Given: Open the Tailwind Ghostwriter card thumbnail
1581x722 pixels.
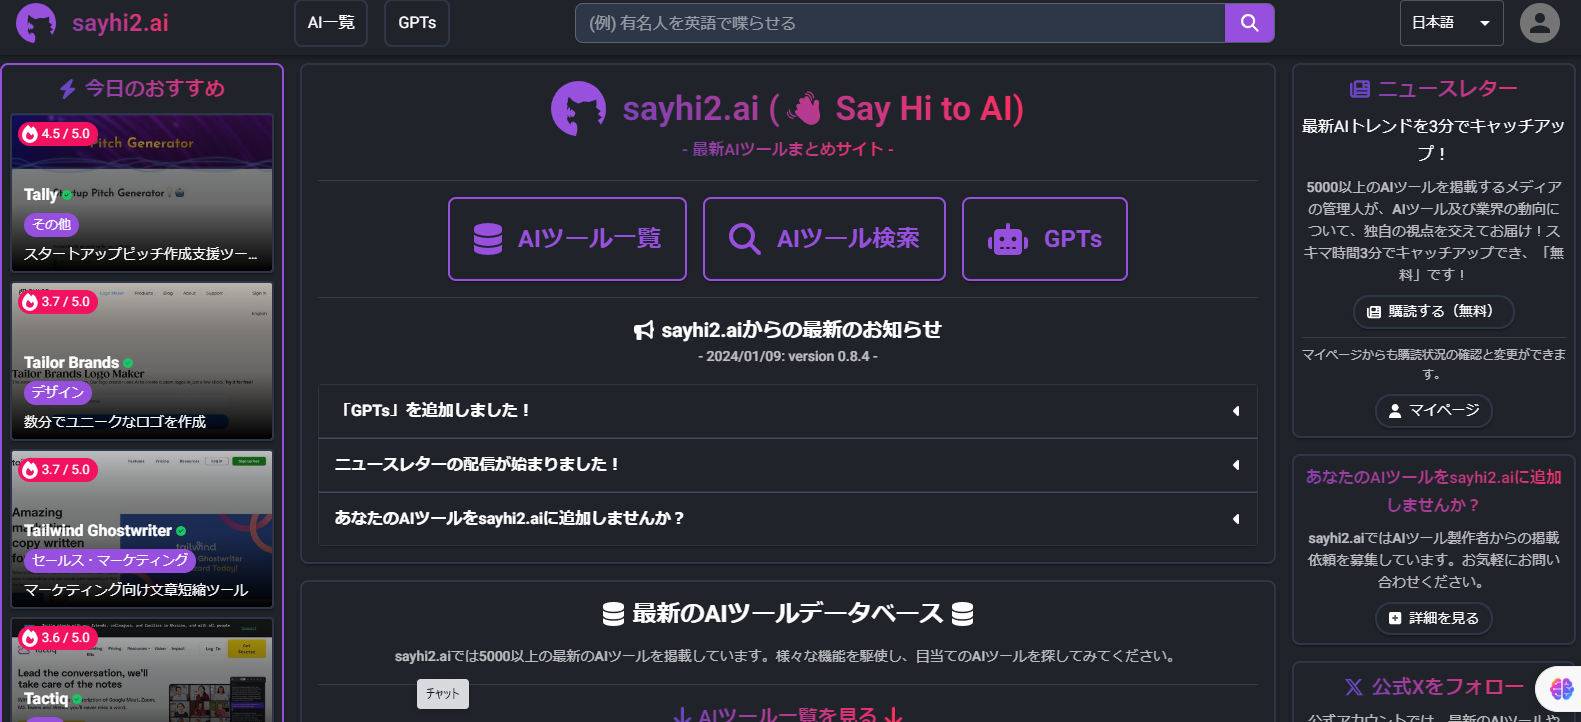Looking at the screenshot, I should [142, 528].
